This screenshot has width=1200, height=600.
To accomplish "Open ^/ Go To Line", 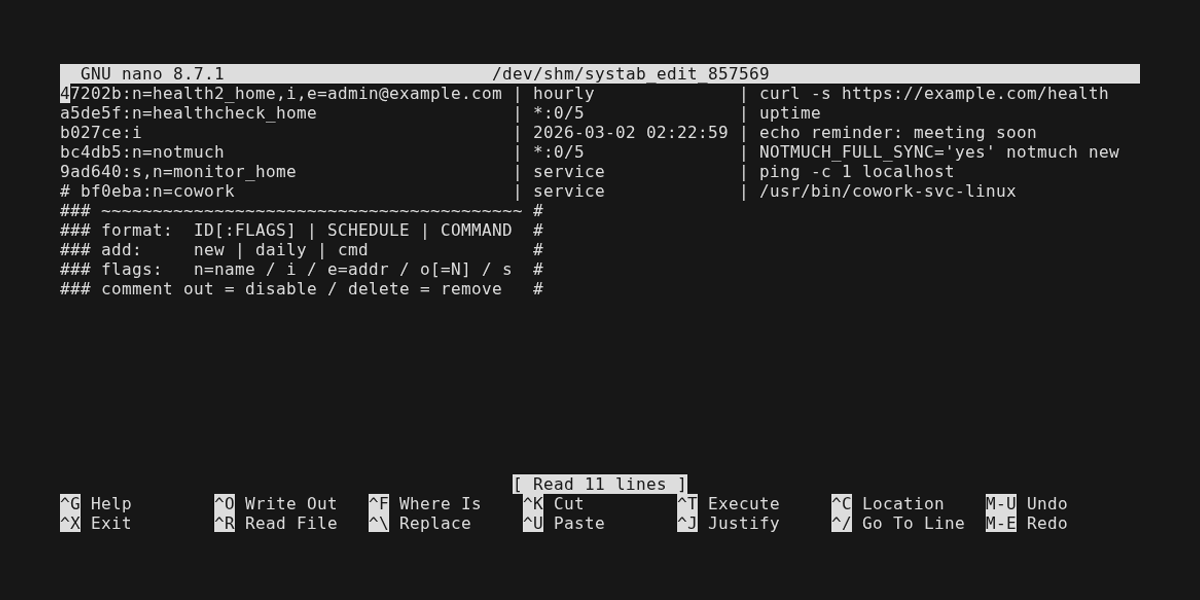I will 897,523.
